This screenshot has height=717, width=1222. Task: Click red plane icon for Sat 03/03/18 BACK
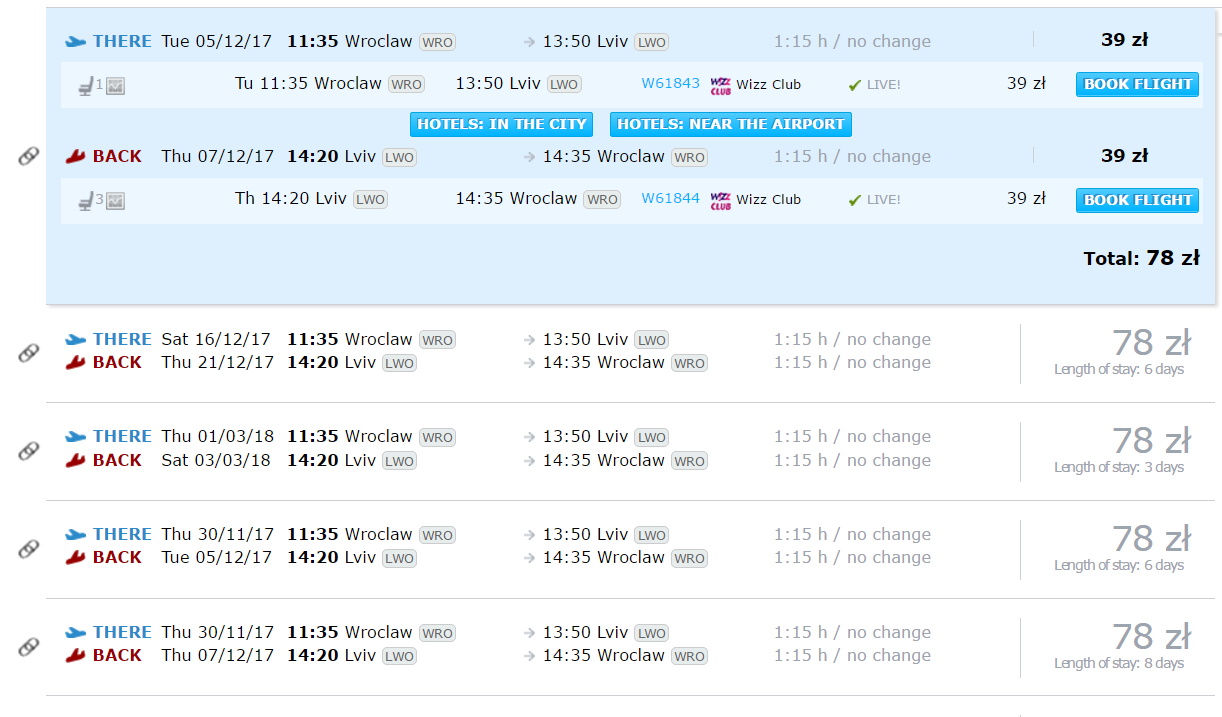tap(76, 460)
